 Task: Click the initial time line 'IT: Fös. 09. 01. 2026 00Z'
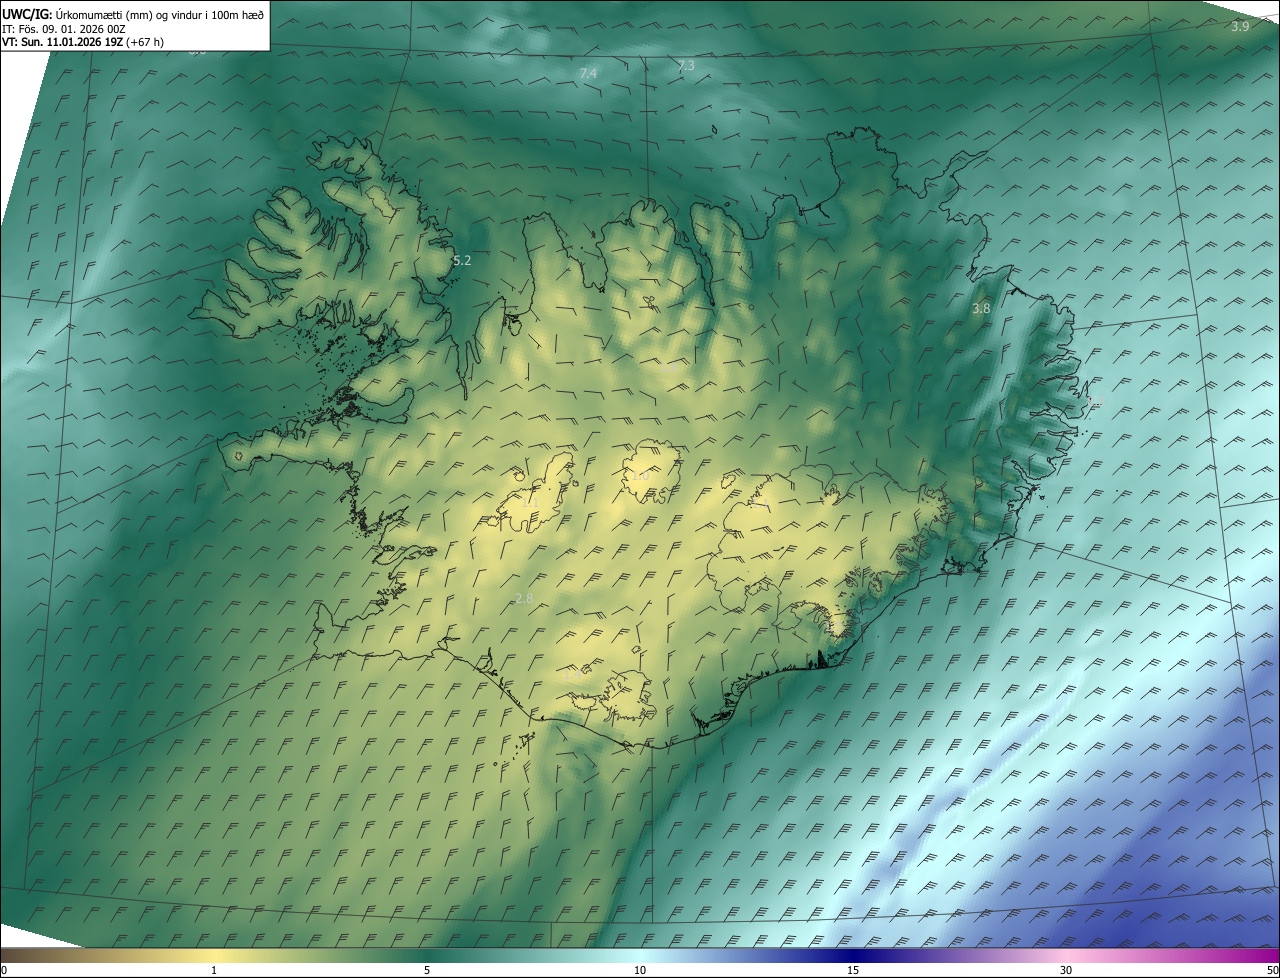click(63, 29)
